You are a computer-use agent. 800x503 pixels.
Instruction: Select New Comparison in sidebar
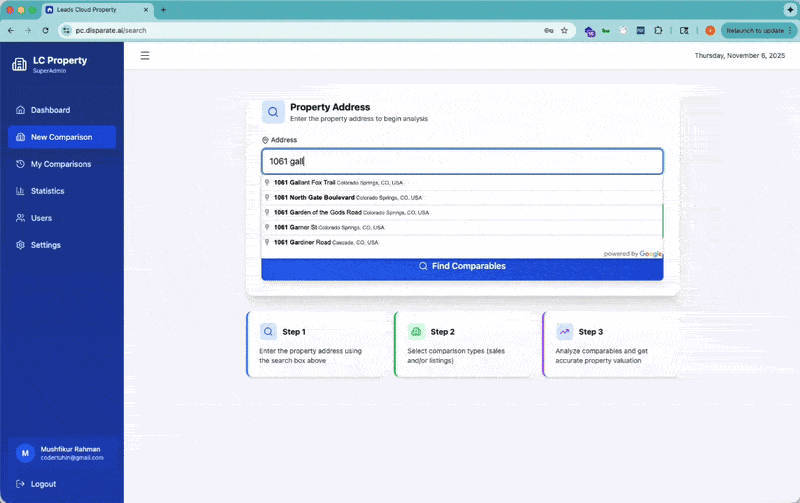62,137
